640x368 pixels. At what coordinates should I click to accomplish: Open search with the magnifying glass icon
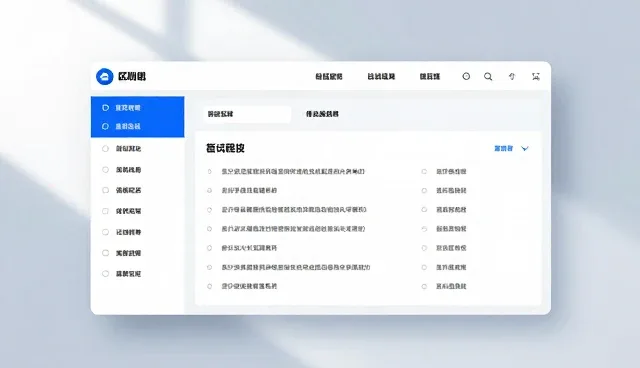pyautogui.click(x=488, y=77)
